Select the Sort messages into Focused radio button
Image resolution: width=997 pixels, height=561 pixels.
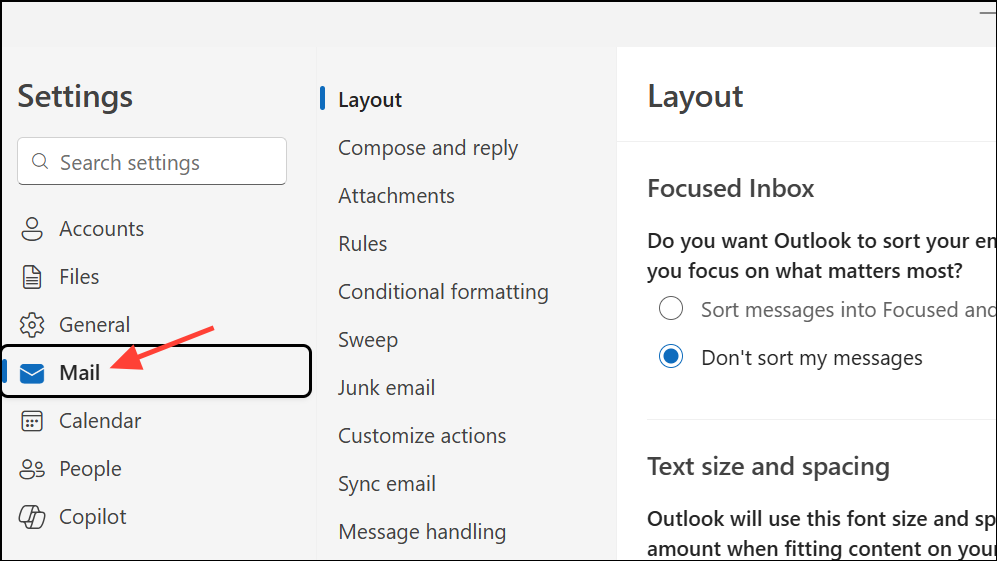click(x=671, y=308)
